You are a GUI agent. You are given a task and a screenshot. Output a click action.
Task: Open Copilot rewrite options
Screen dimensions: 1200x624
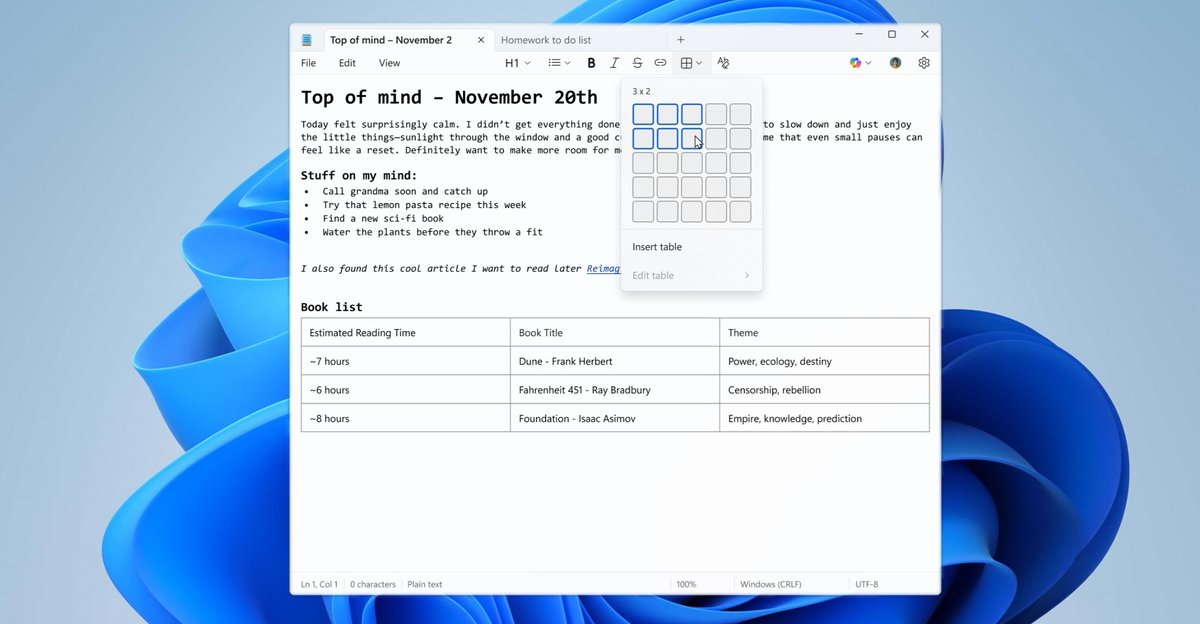tap(857, 62)
